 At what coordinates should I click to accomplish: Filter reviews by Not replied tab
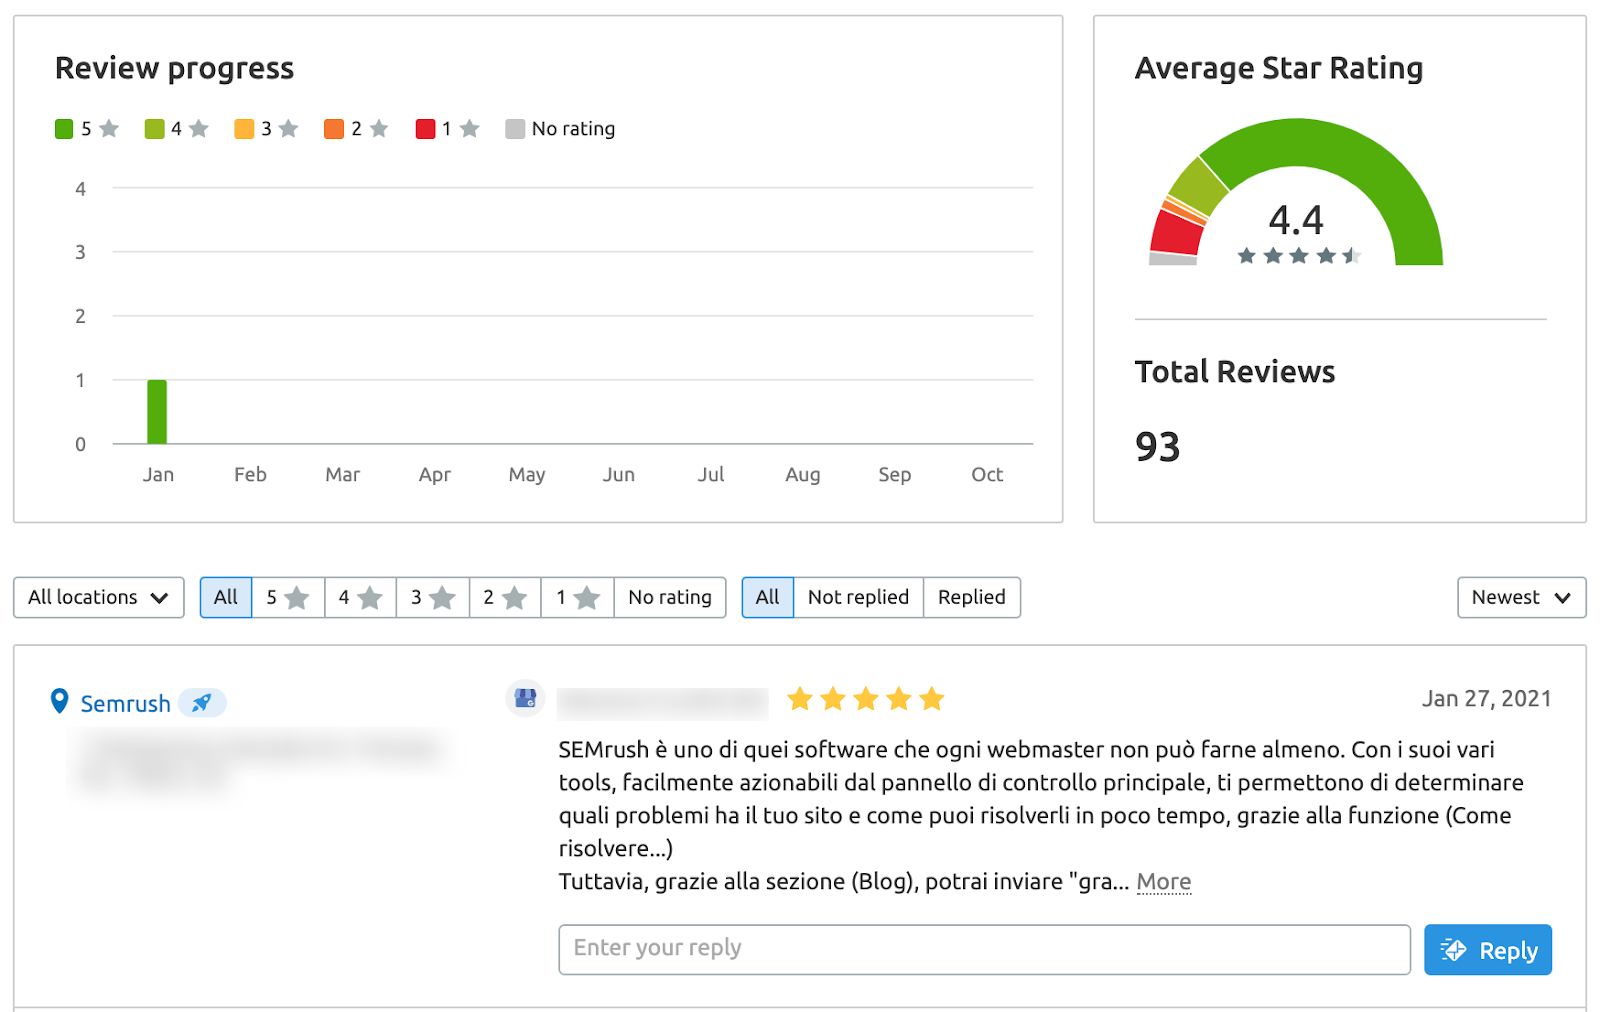pos(858,598)
